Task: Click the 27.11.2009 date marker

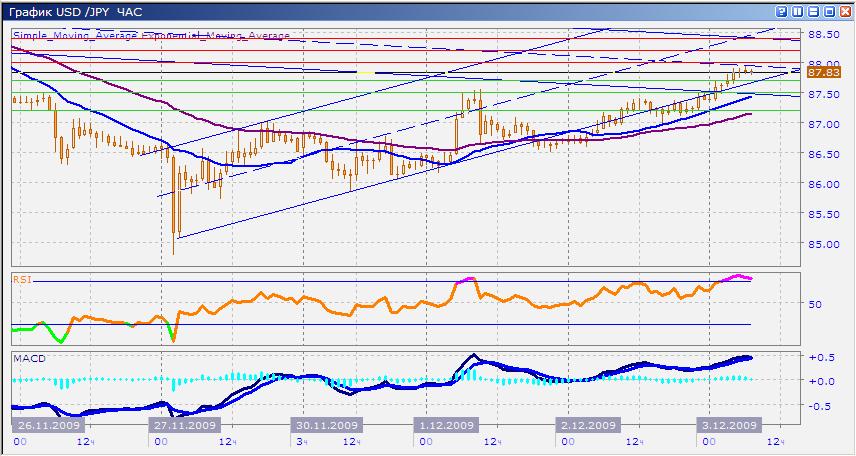Action: 187,424
